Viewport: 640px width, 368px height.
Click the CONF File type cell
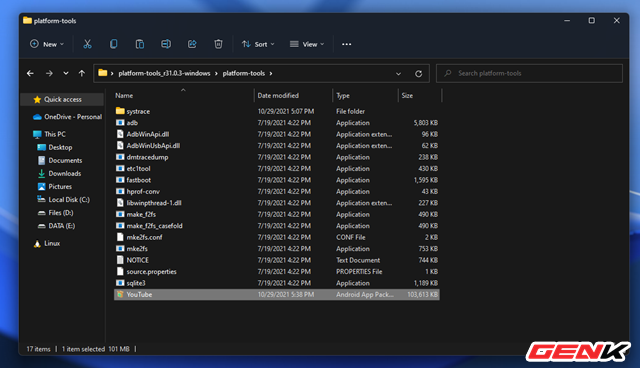click(x=351, y=237)
